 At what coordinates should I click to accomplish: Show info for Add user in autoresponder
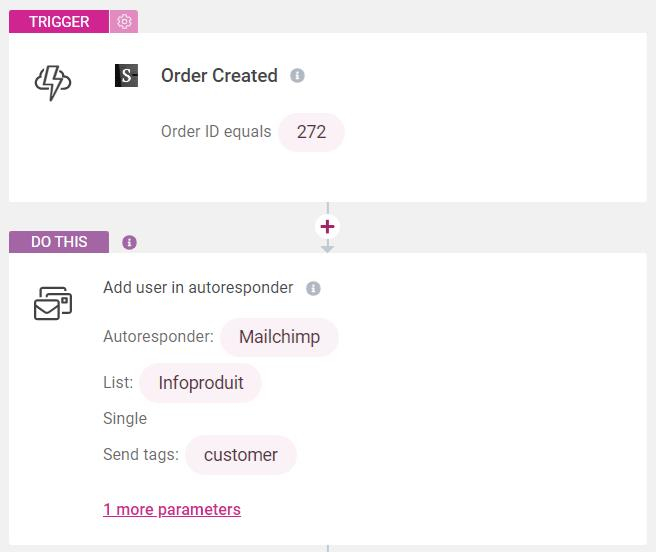click(313, 288)
